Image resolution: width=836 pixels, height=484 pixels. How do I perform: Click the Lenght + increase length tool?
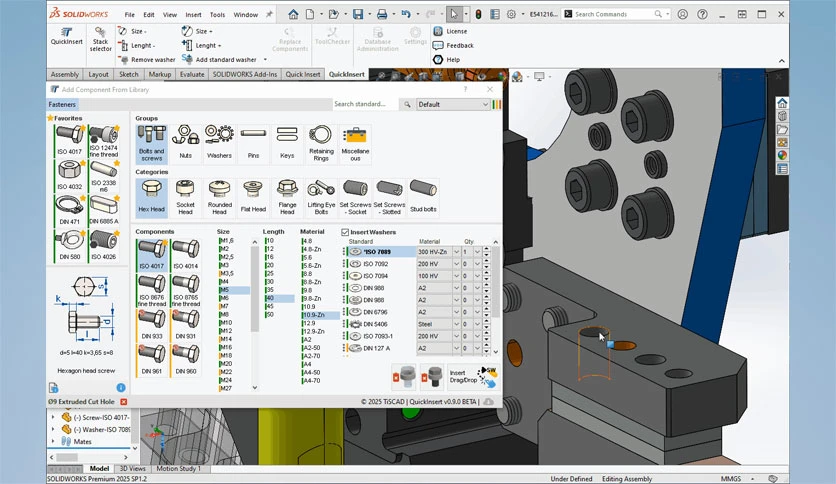[201, 46]
